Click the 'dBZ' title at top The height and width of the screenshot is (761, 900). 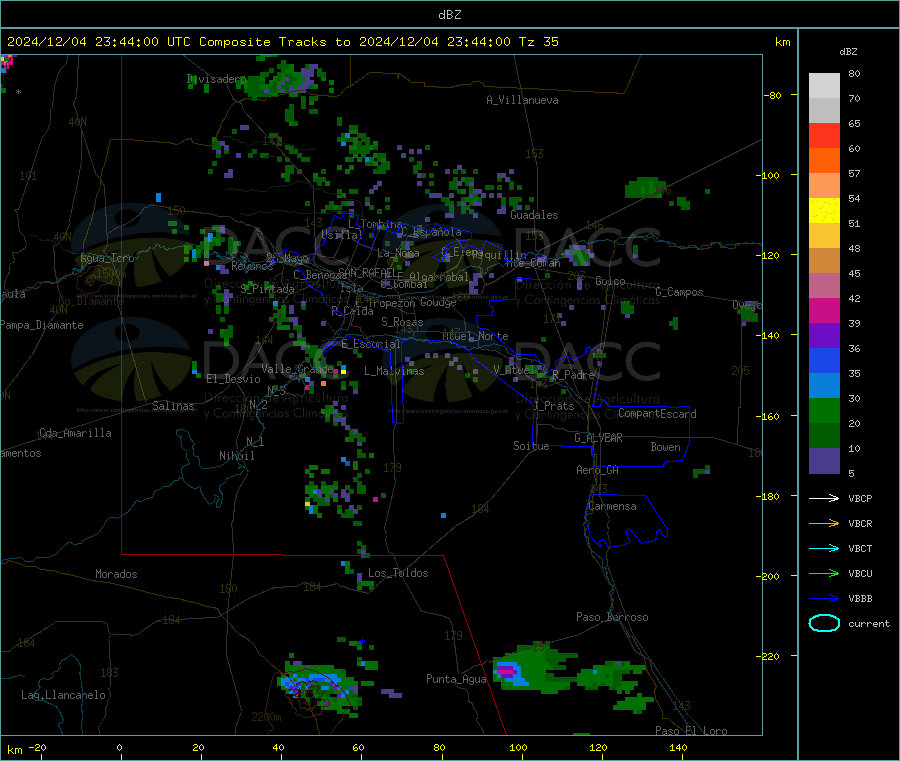(x=449, y=15)
